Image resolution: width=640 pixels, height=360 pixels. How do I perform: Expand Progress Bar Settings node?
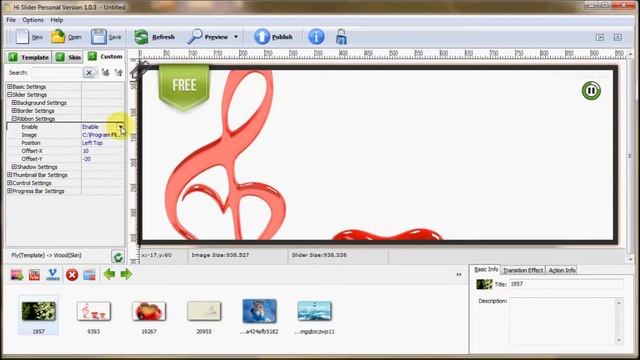click(9, 191)
